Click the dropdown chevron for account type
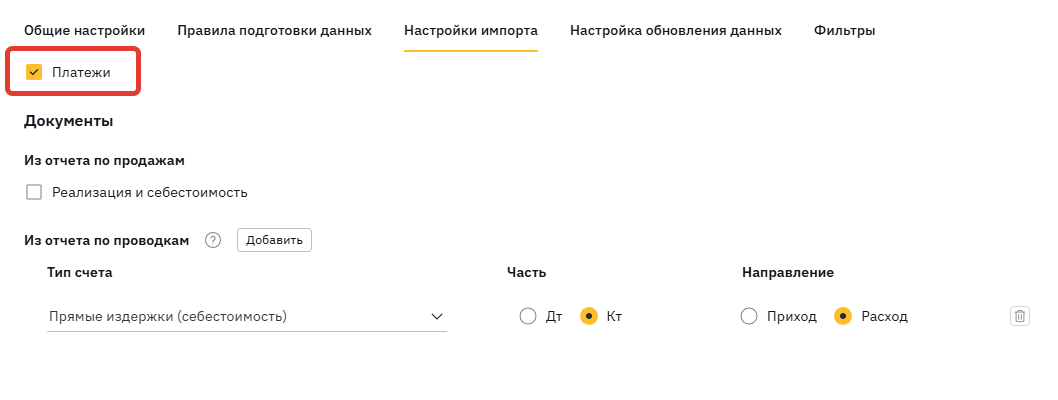1058x400 pixels. click(x=437, y=317)
